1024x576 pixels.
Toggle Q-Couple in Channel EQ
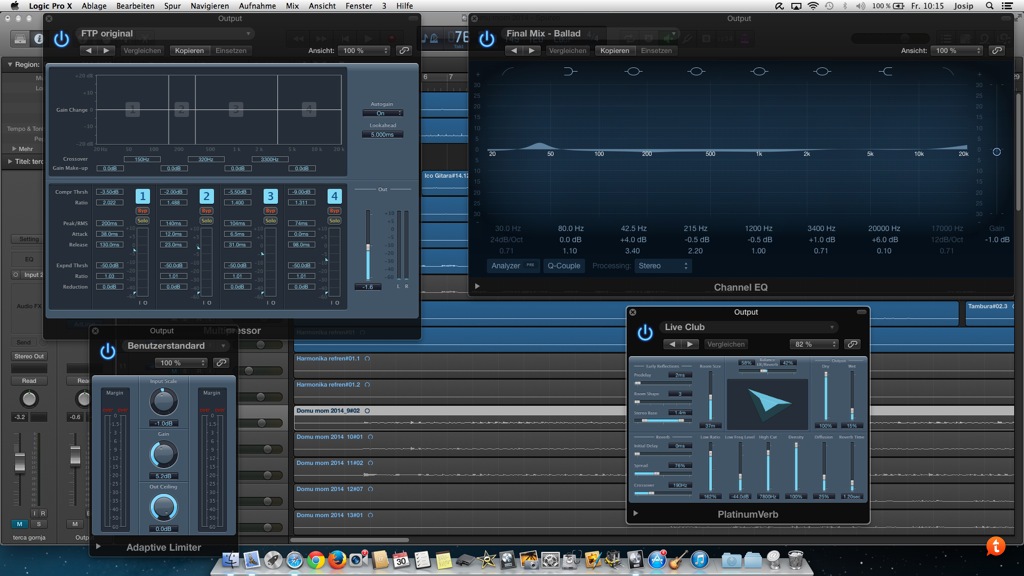[564, 266]
